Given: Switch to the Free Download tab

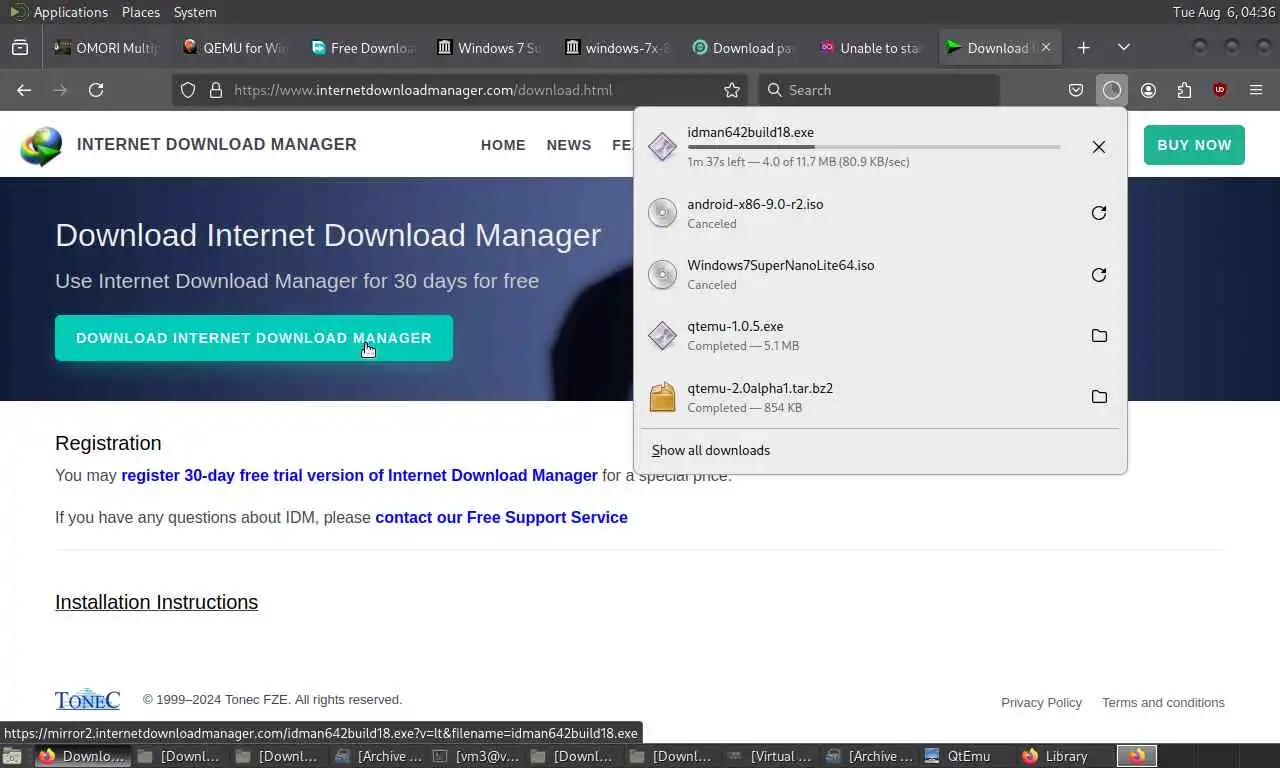Looking at the screenshot, I should coord(362,47).
